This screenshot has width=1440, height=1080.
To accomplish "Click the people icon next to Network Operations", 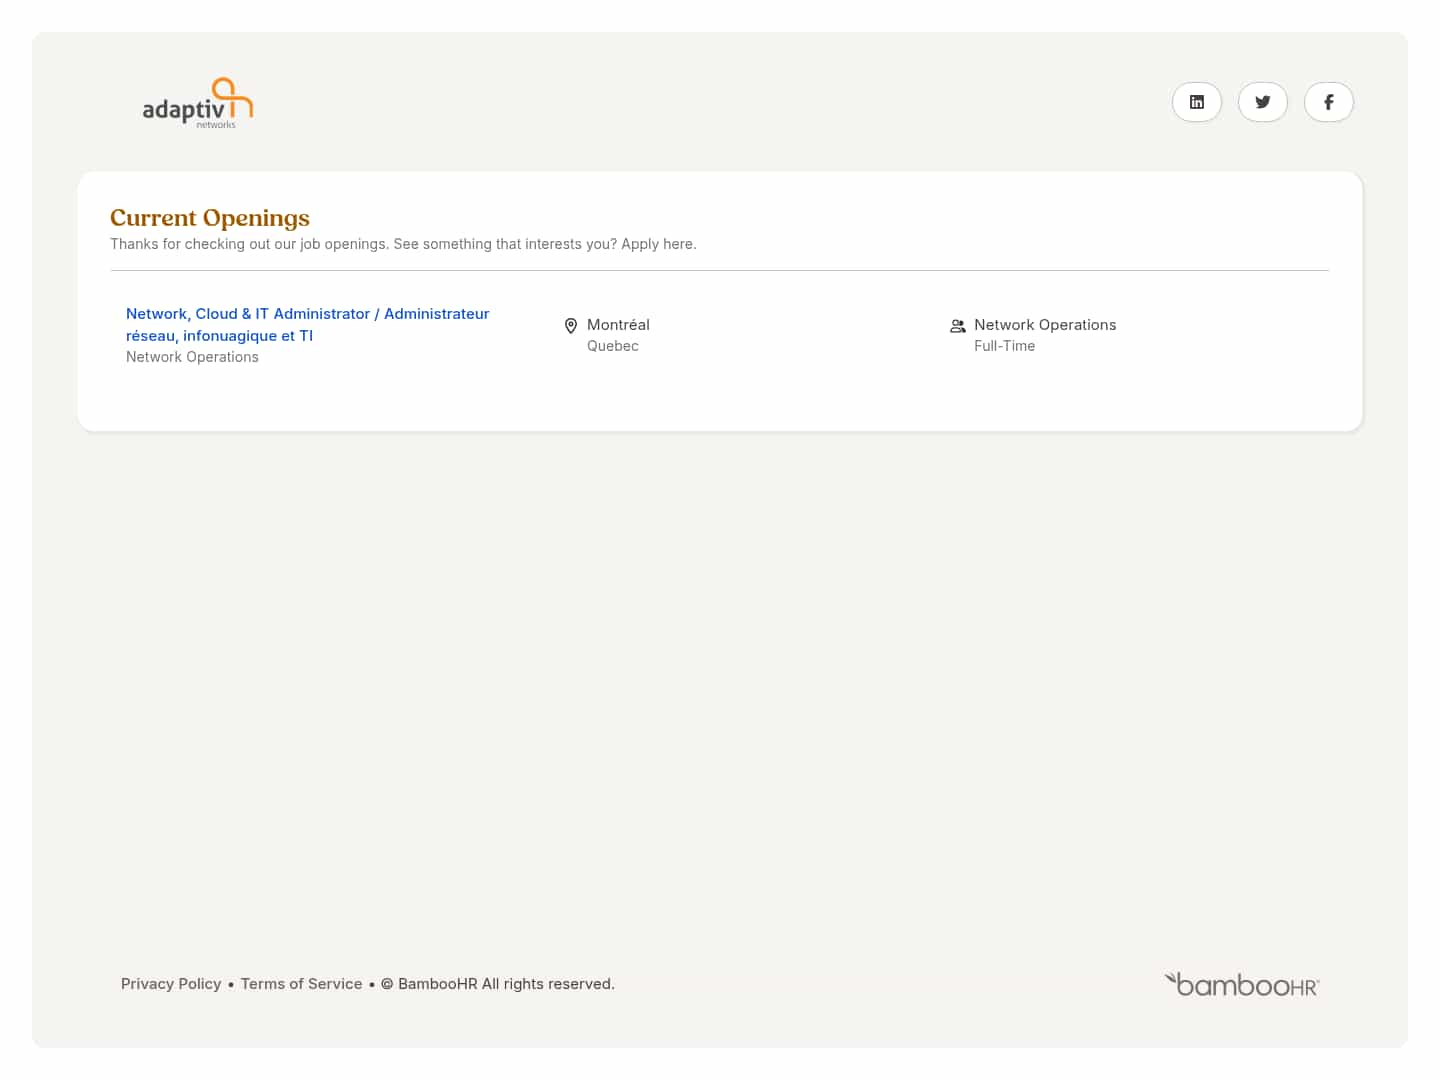I will (x=957, y=325).
